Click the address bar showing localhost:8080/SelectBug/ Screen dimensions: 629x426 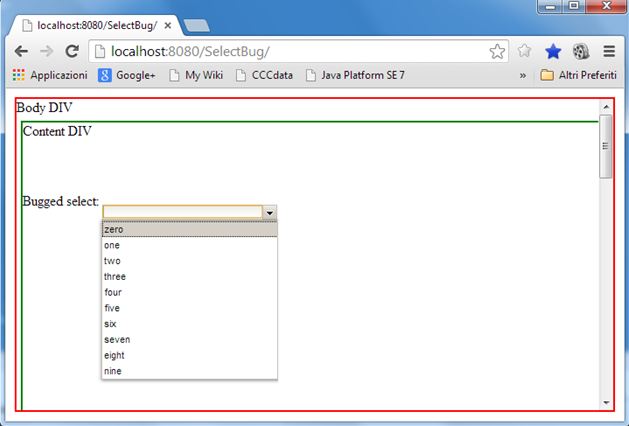(x=298, y=51)
